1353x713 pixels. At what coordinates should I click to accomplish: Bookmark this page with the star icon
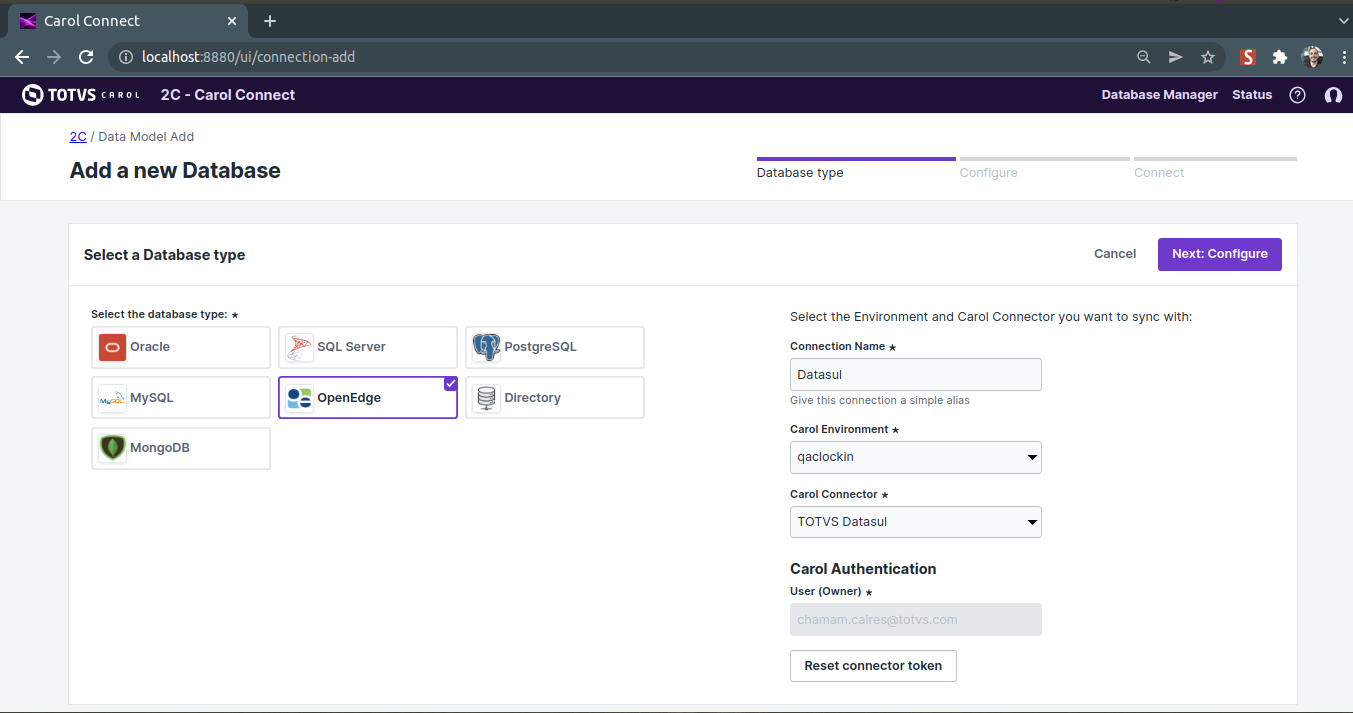click(x=1208, y=57)
